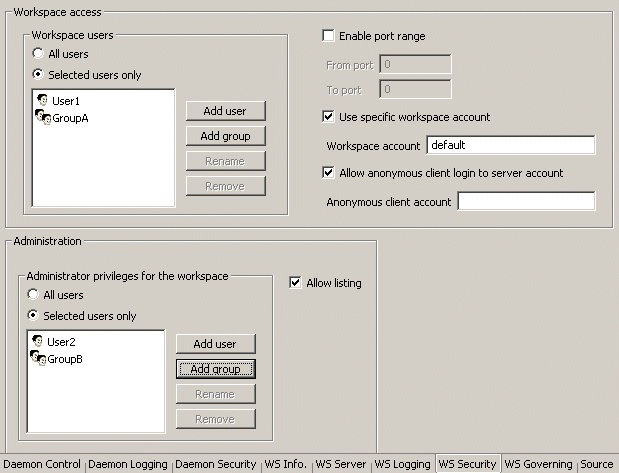Enable the port range checkbox
The width and height of the screenshot is (619, 473).
pyautogui.click(x=328, y=36)
